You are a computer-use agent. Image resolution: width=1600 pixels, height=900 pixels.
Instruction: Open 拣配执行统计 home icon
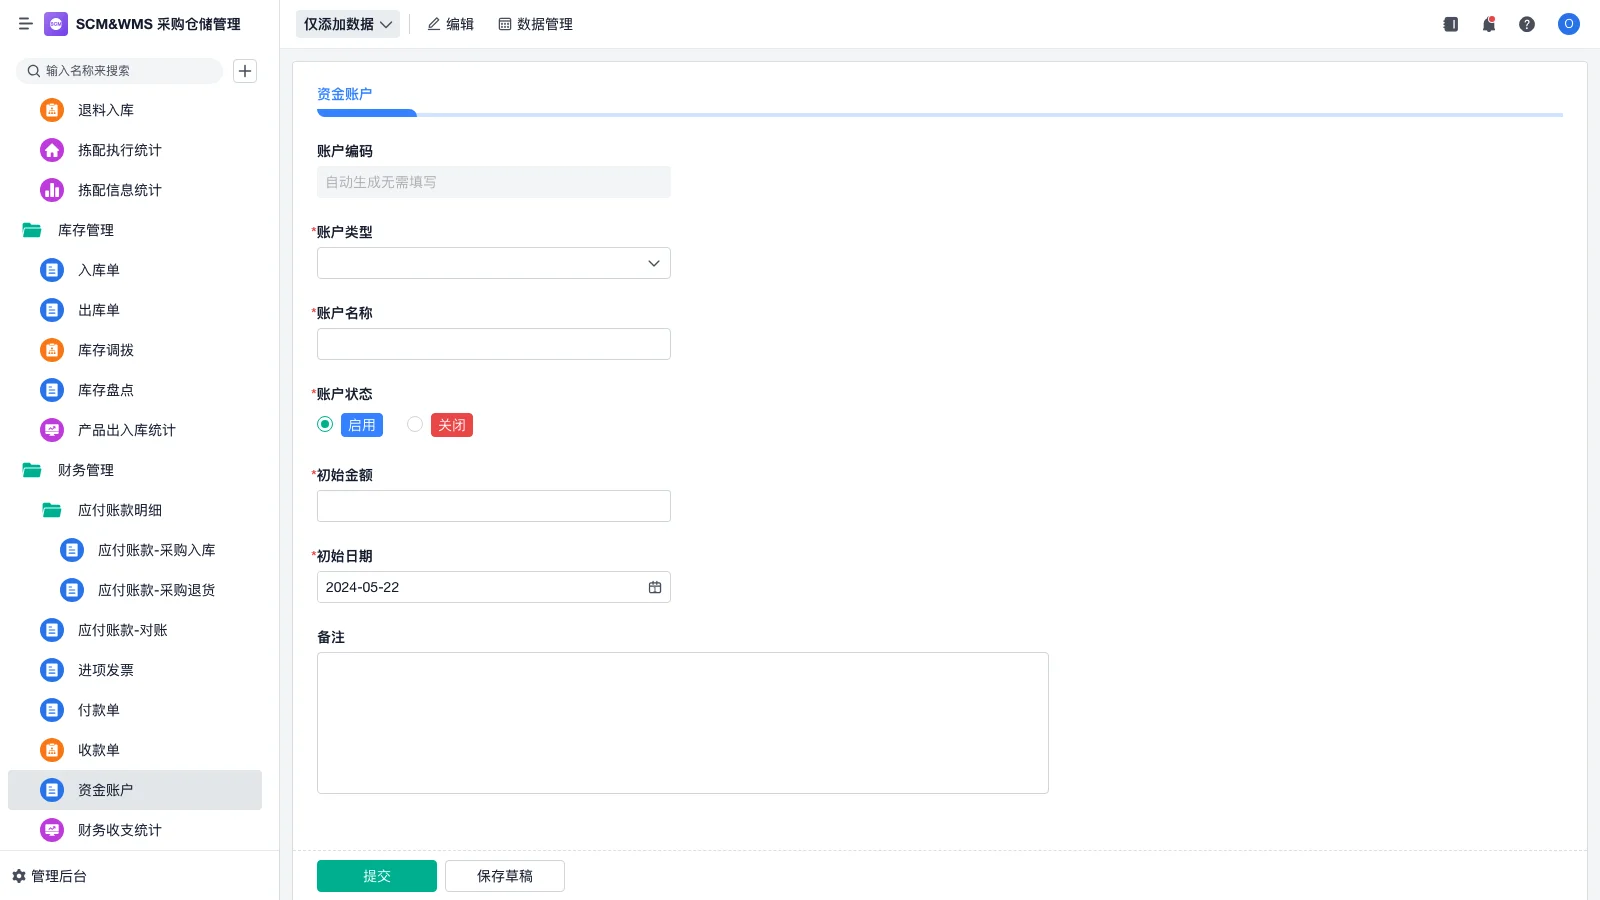(x=52, y=150)
